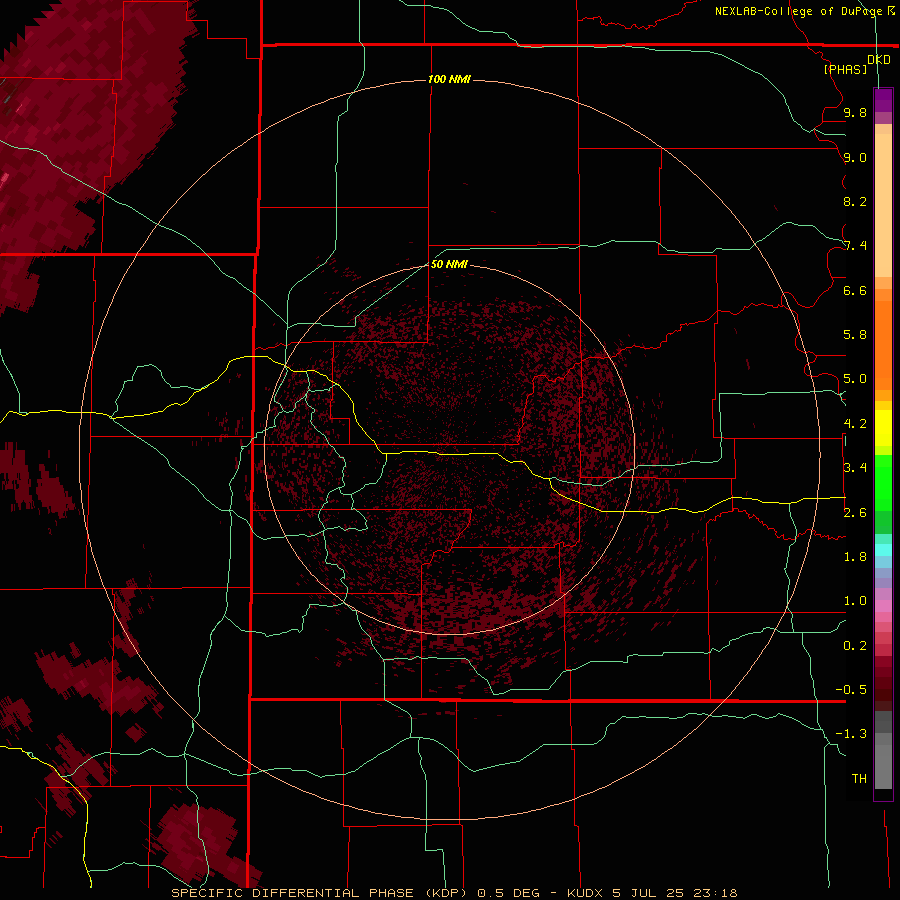
Task: Click the [PHAS] legend unit label
Action: coord(845,69)
